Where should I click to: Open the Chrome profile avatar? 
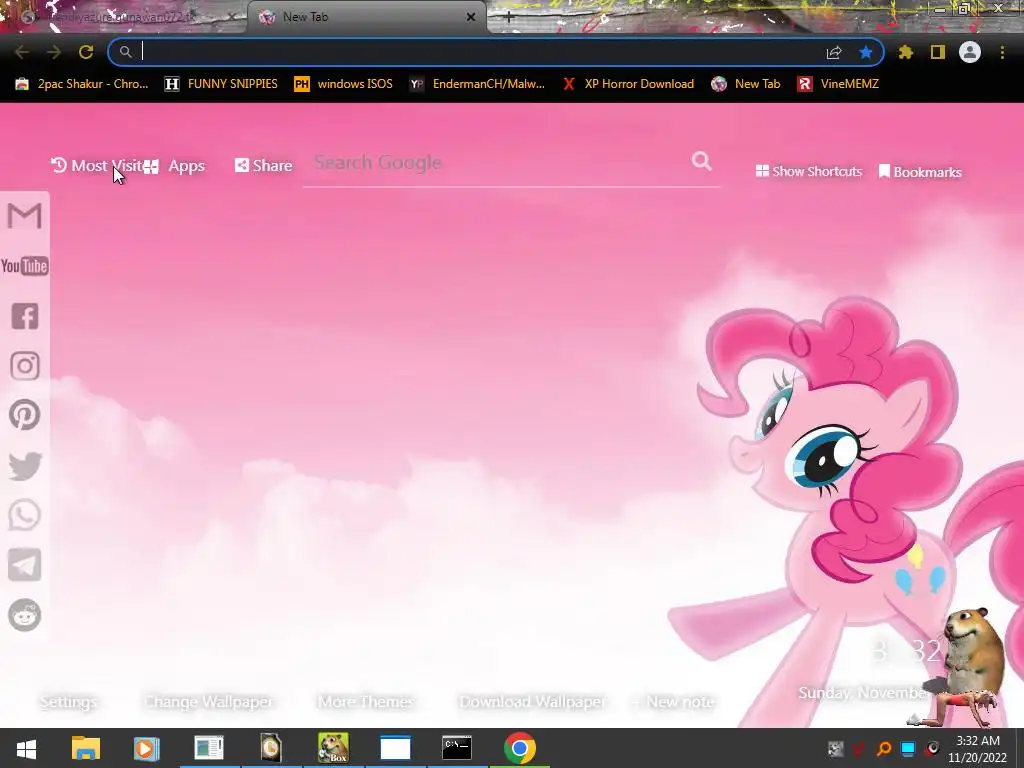tap(970, 52)
